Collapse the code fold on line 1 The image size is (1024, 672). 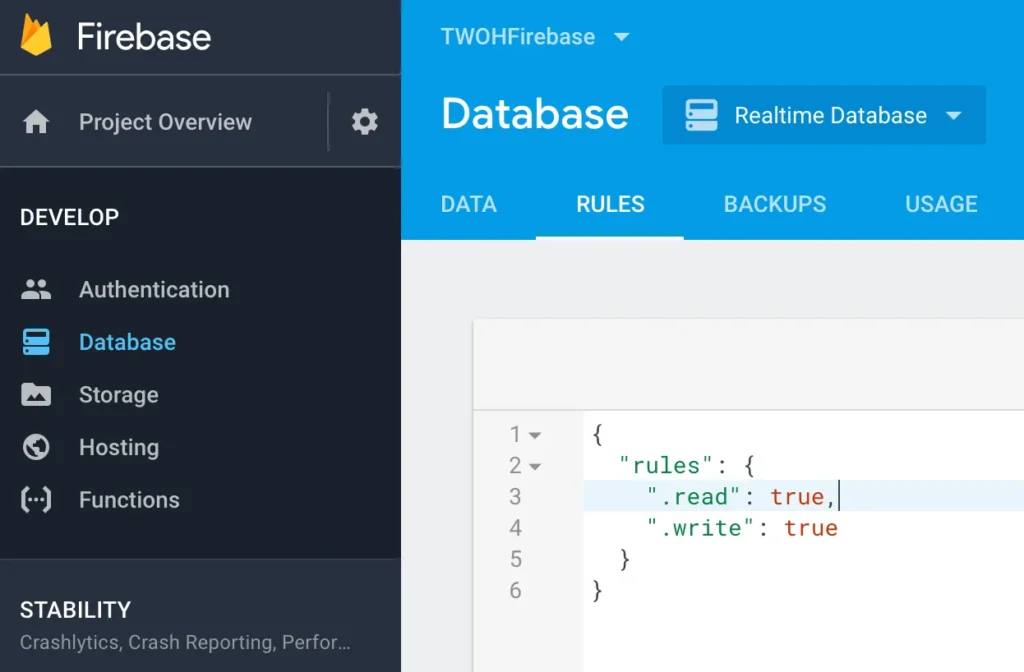tap(535, 436)
